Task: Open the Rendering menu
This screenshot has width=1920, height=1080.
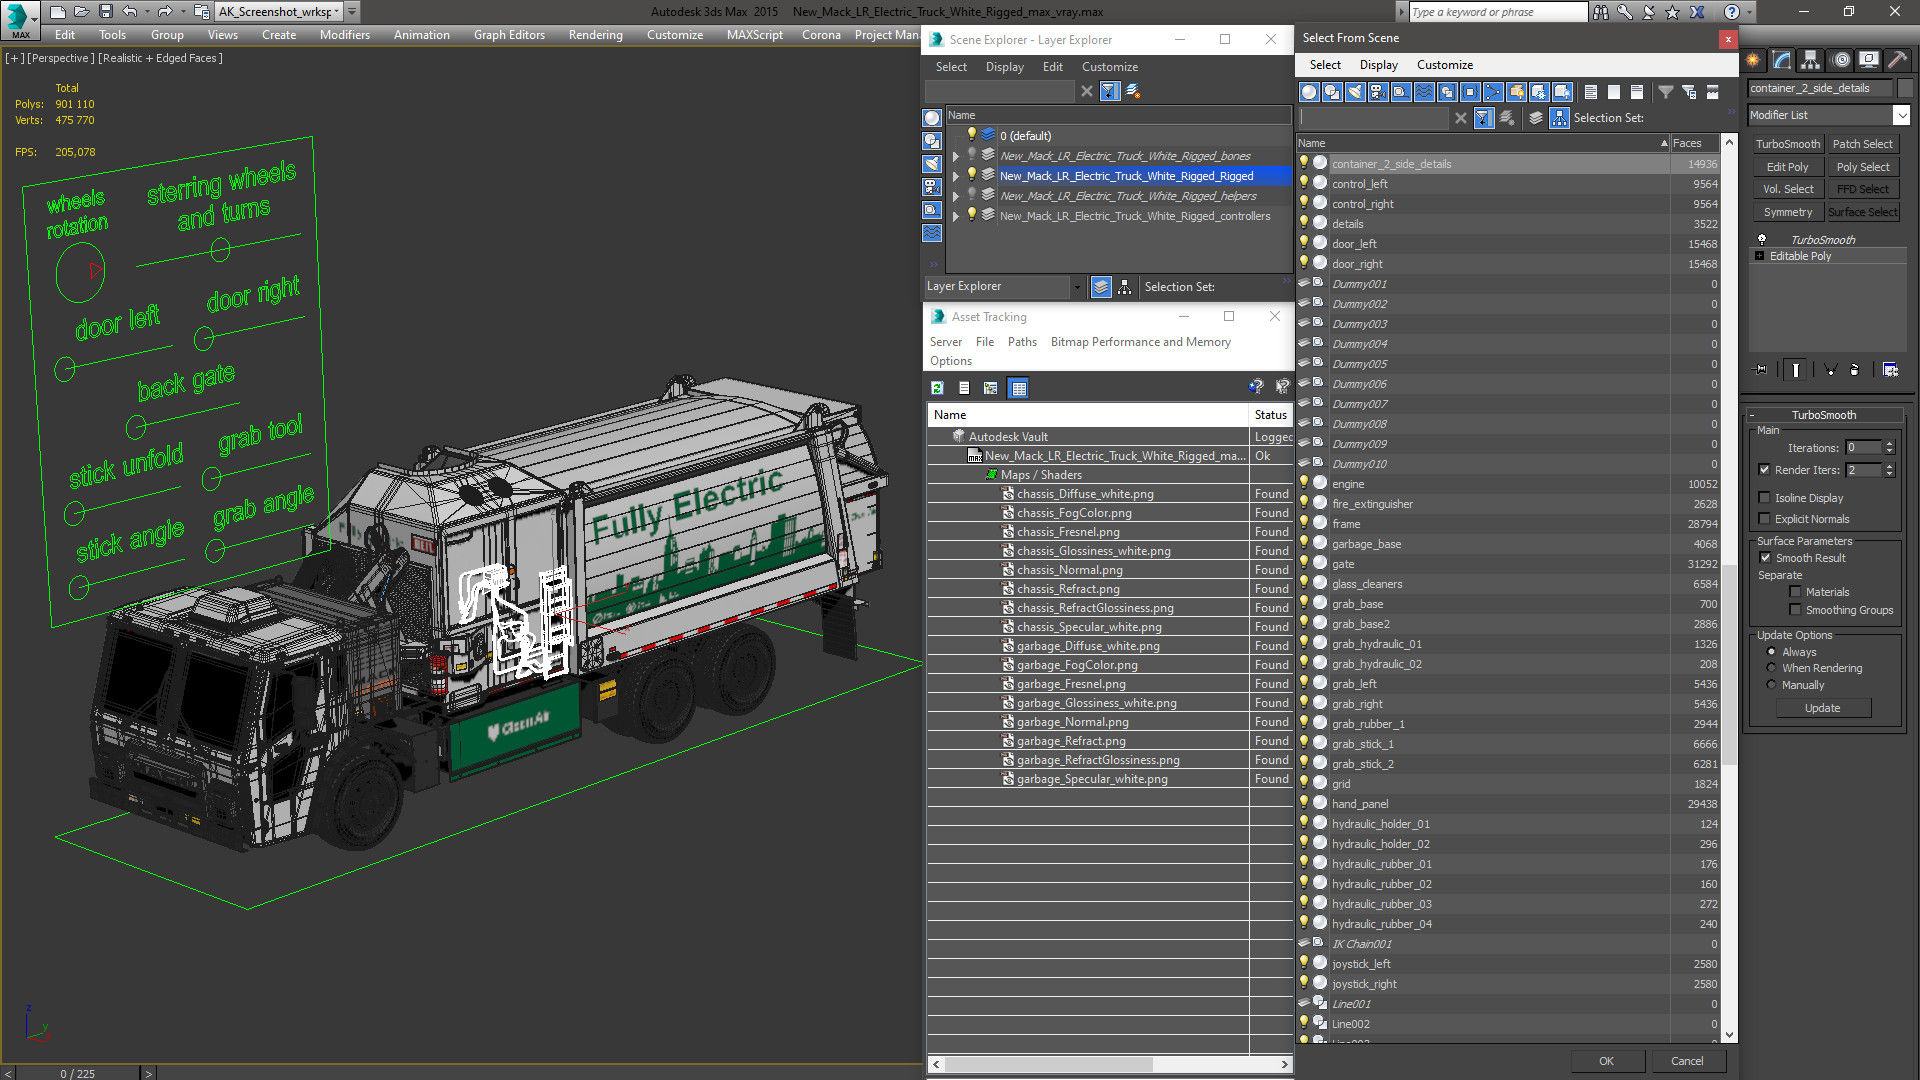Action: [x=595, y=35]
